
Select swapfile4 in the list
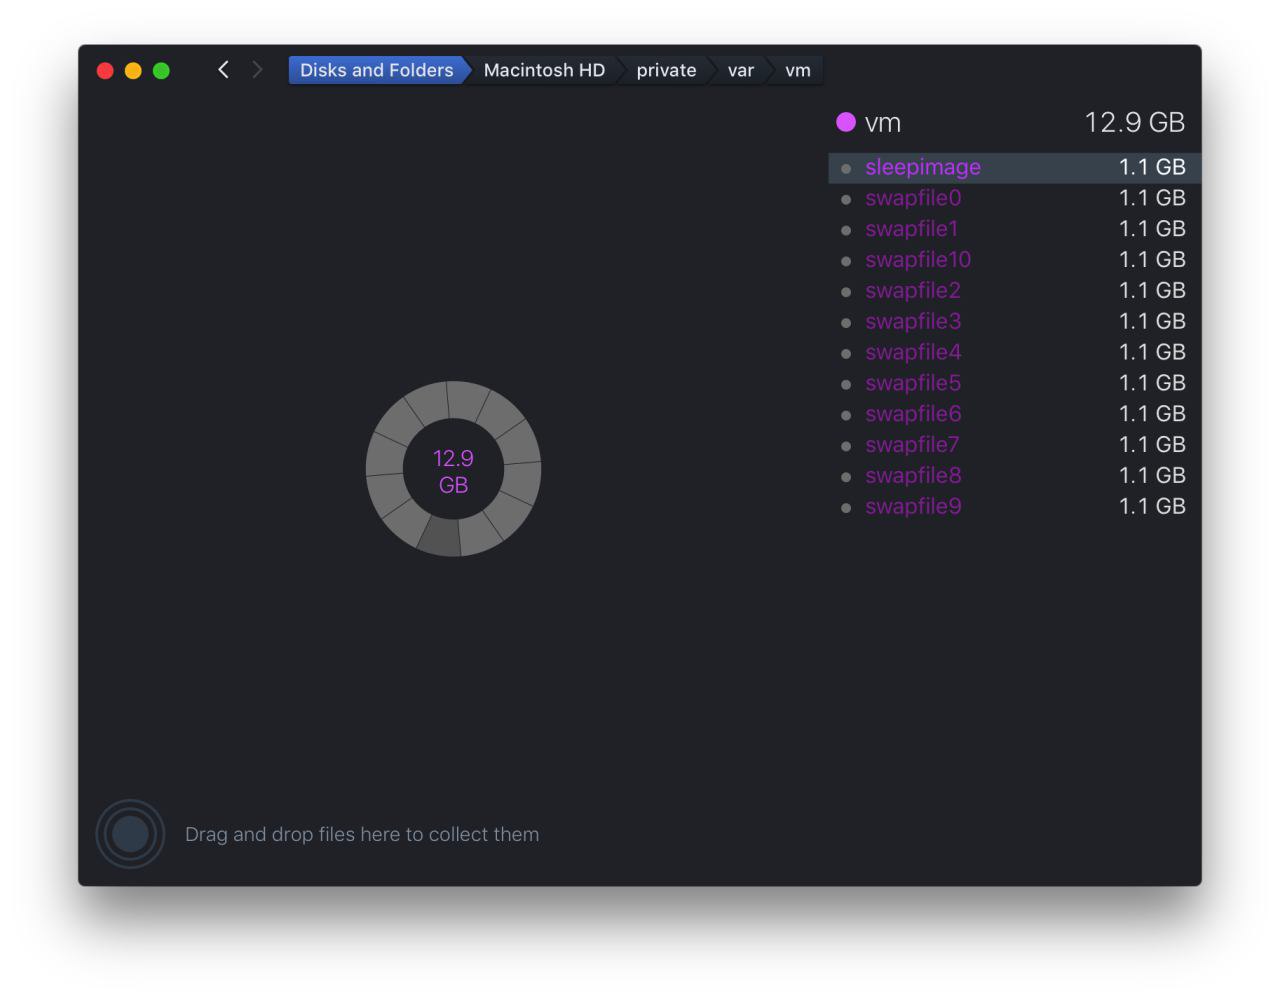[x=1014, y=352]
